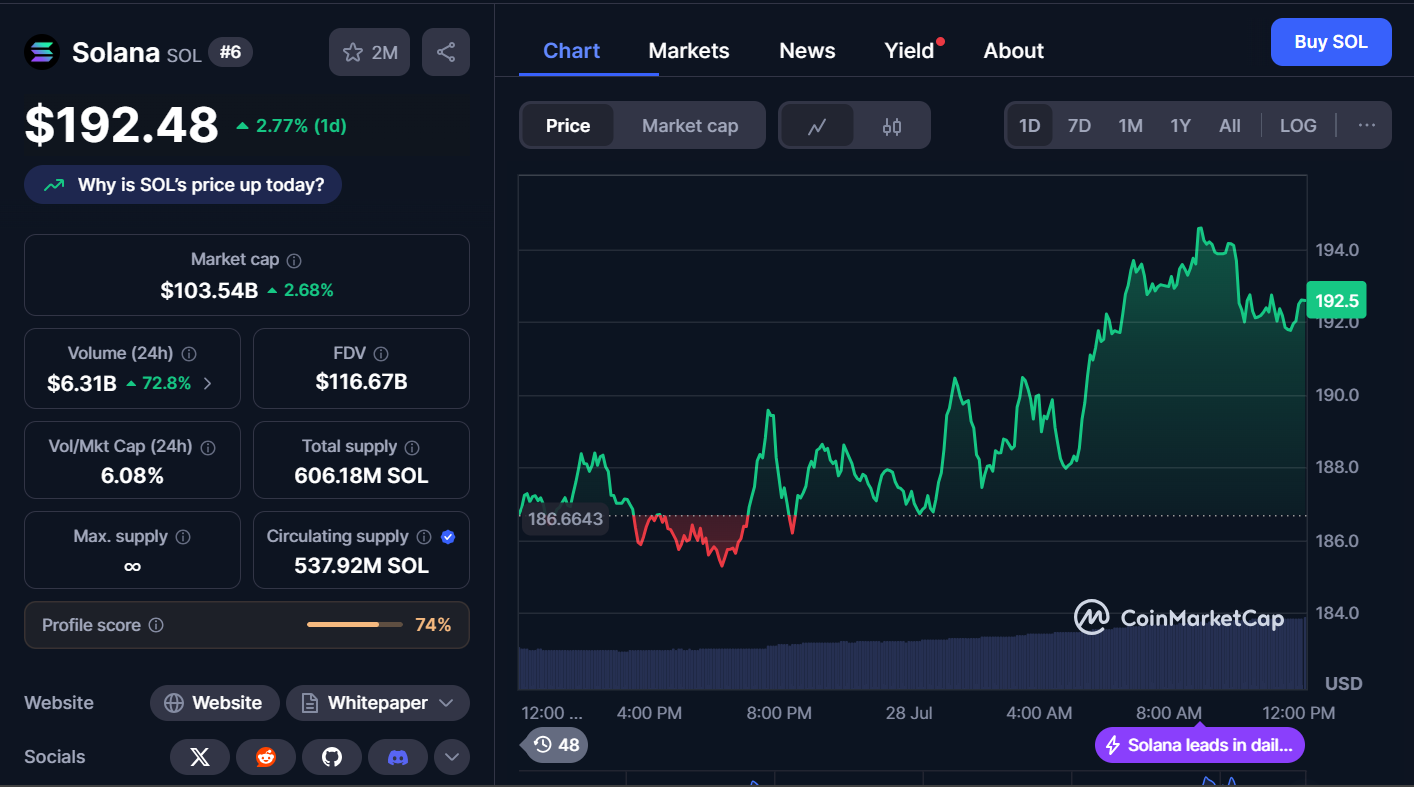Click info icon next to Market cap
Screen dimensions: 1414x787
click(x=294, y=260)
